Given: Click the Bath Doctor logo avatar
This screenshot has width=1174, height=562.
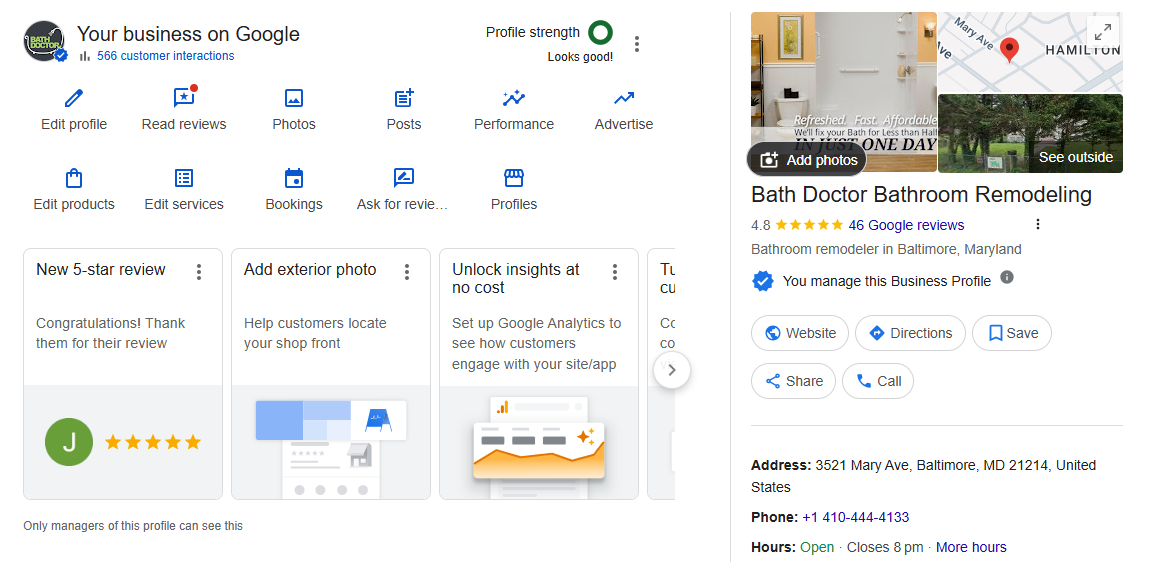Looking at the screenshot, I should [x=44, y=41].
